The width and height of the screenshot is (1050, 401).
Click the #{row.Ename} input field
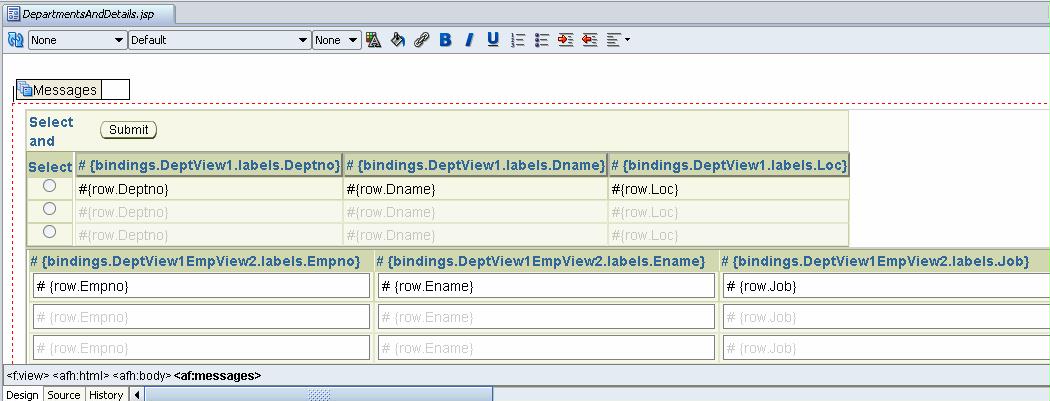pyautogui.click(x=546, y=286)
